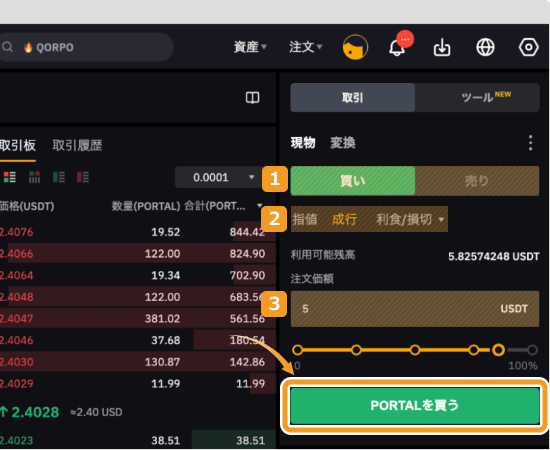Viewport: 550px width, 450px height.
Task: Expand the 合計 column dropdown arrow
Action: click(x=260, y=206)
